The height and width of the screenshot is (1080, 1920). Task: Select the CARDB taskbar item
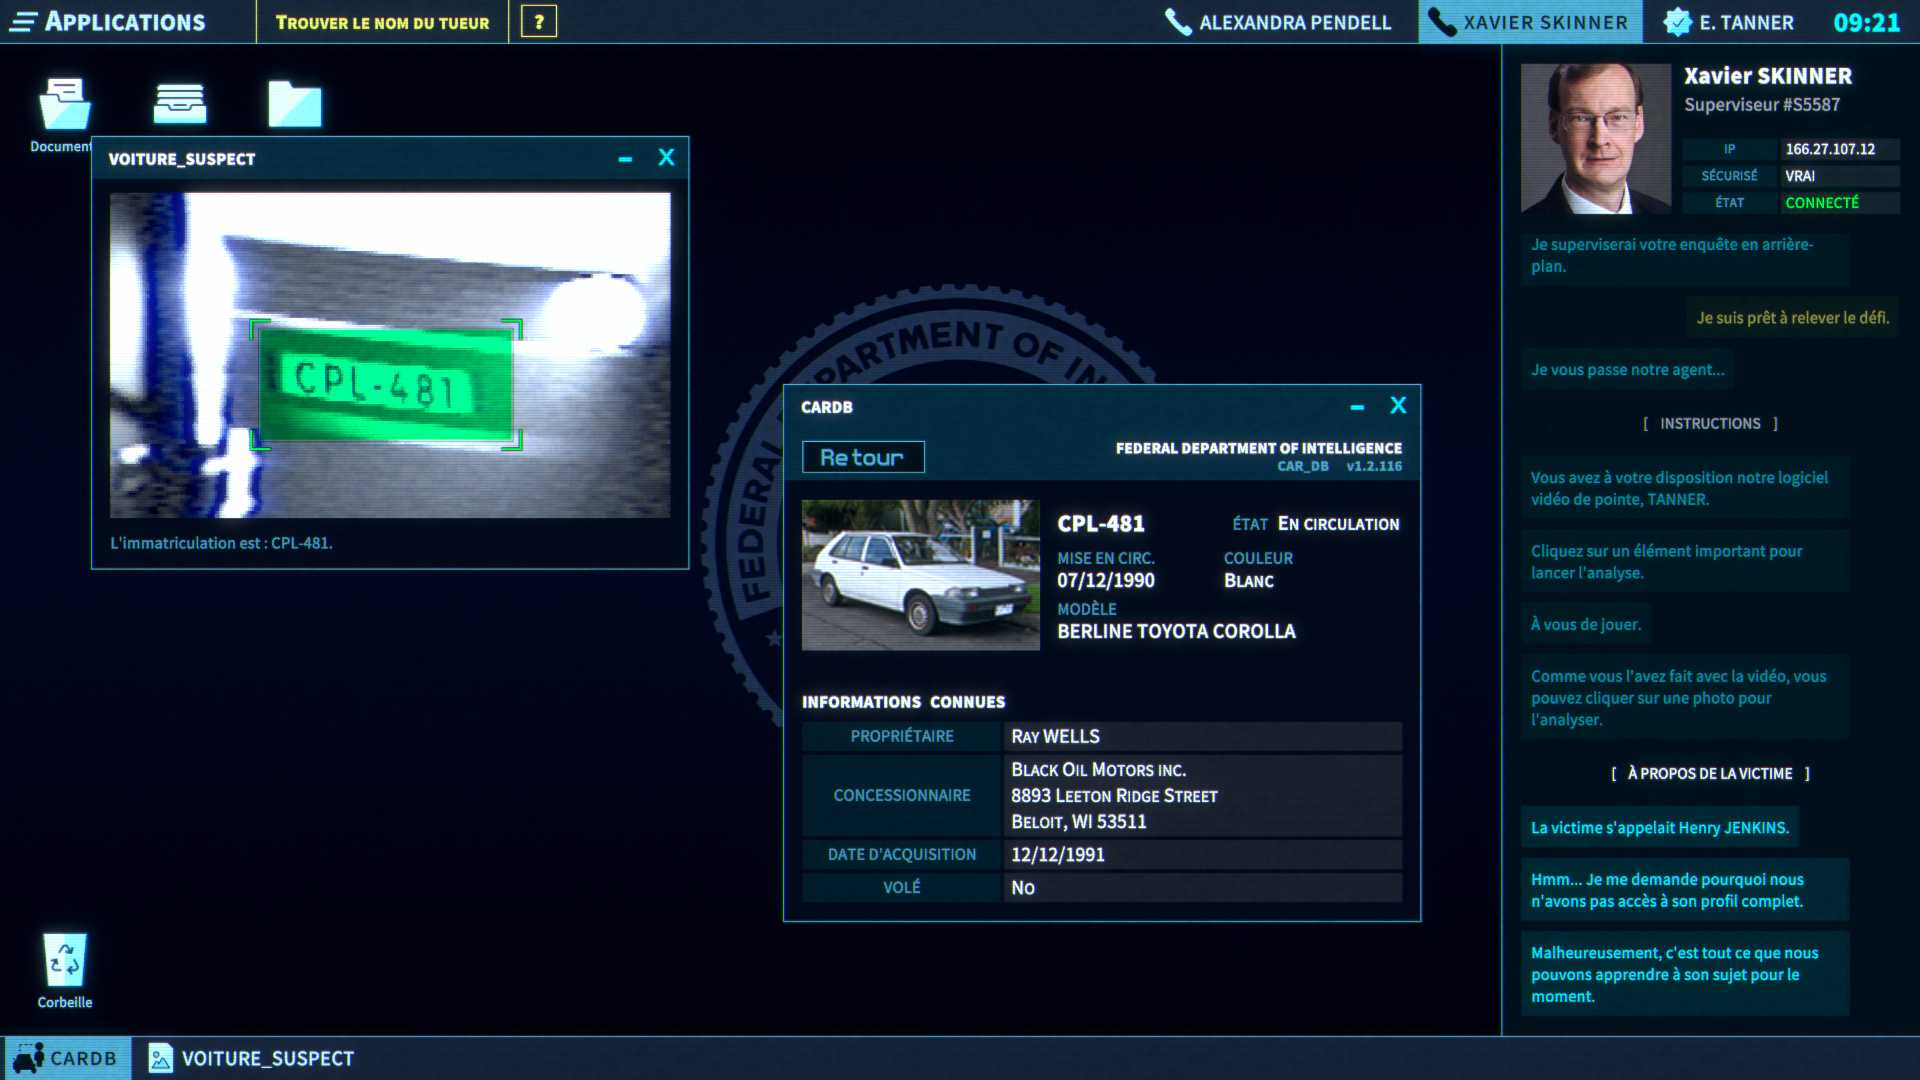(x=66, y=1058)
